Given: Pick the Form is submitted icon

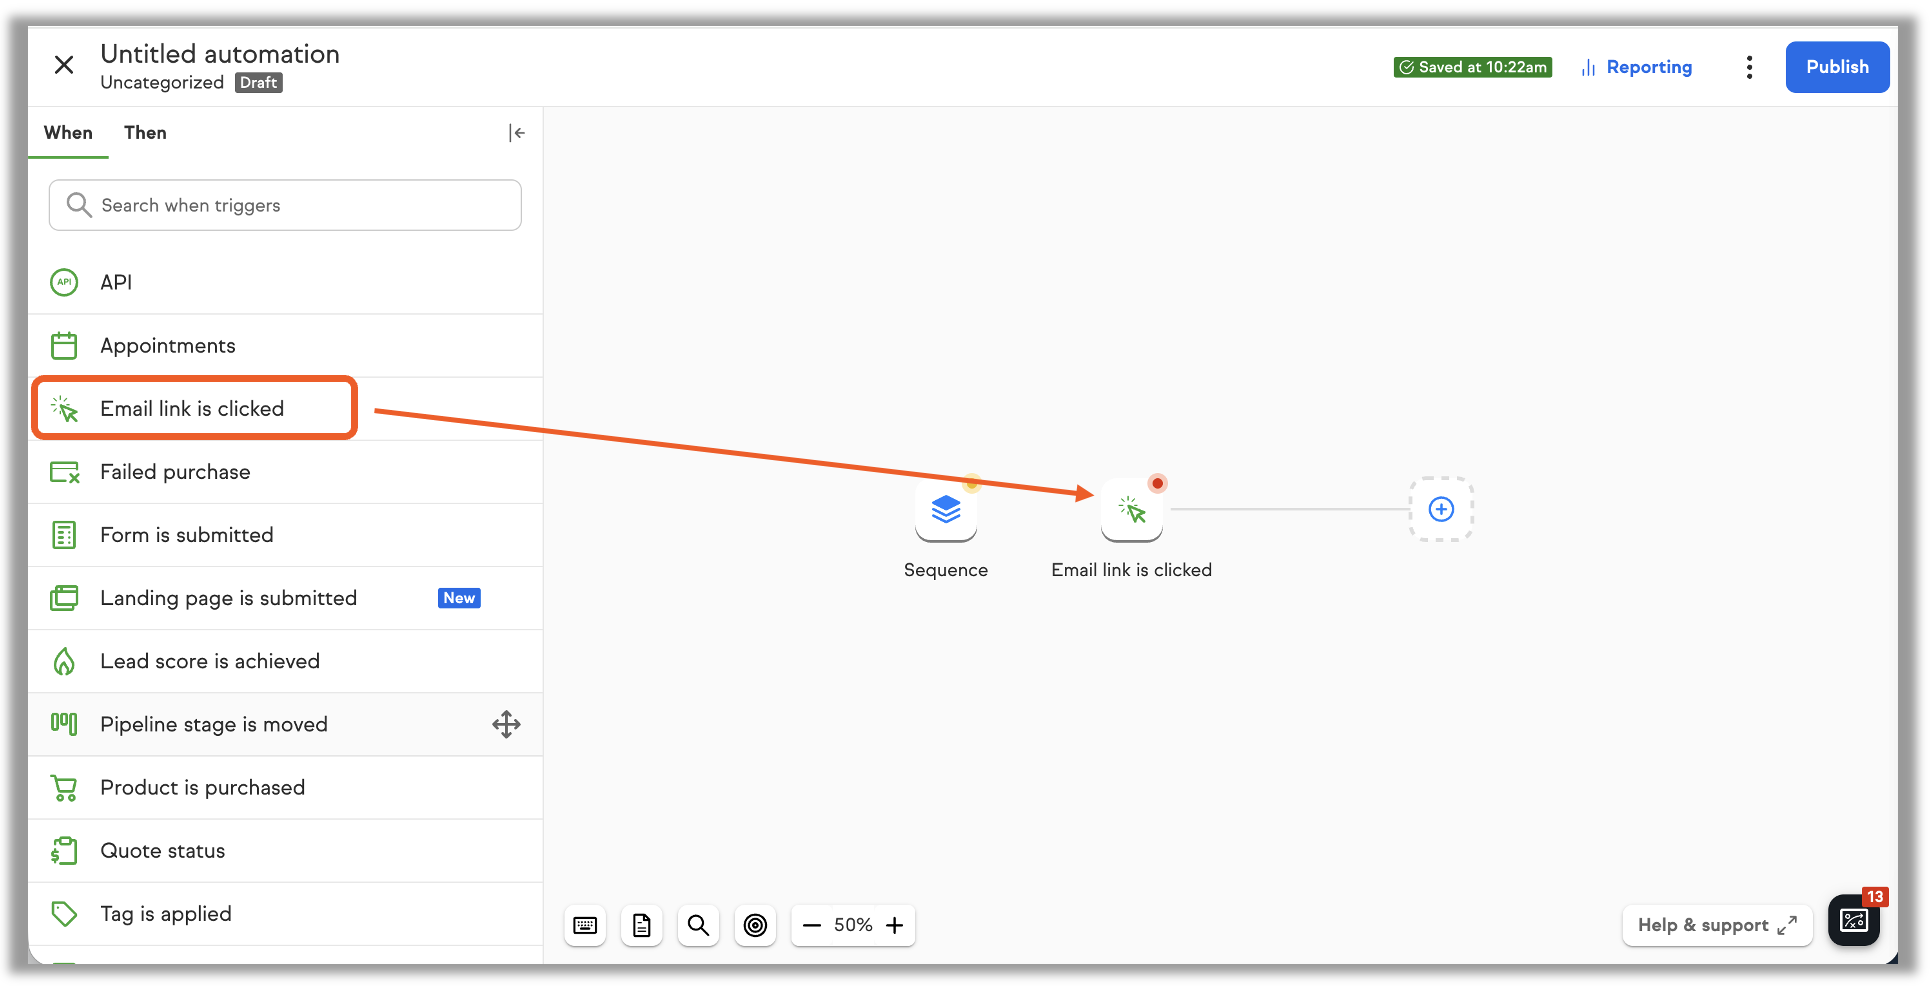Looking at the screenshot, I should [64, 535].
